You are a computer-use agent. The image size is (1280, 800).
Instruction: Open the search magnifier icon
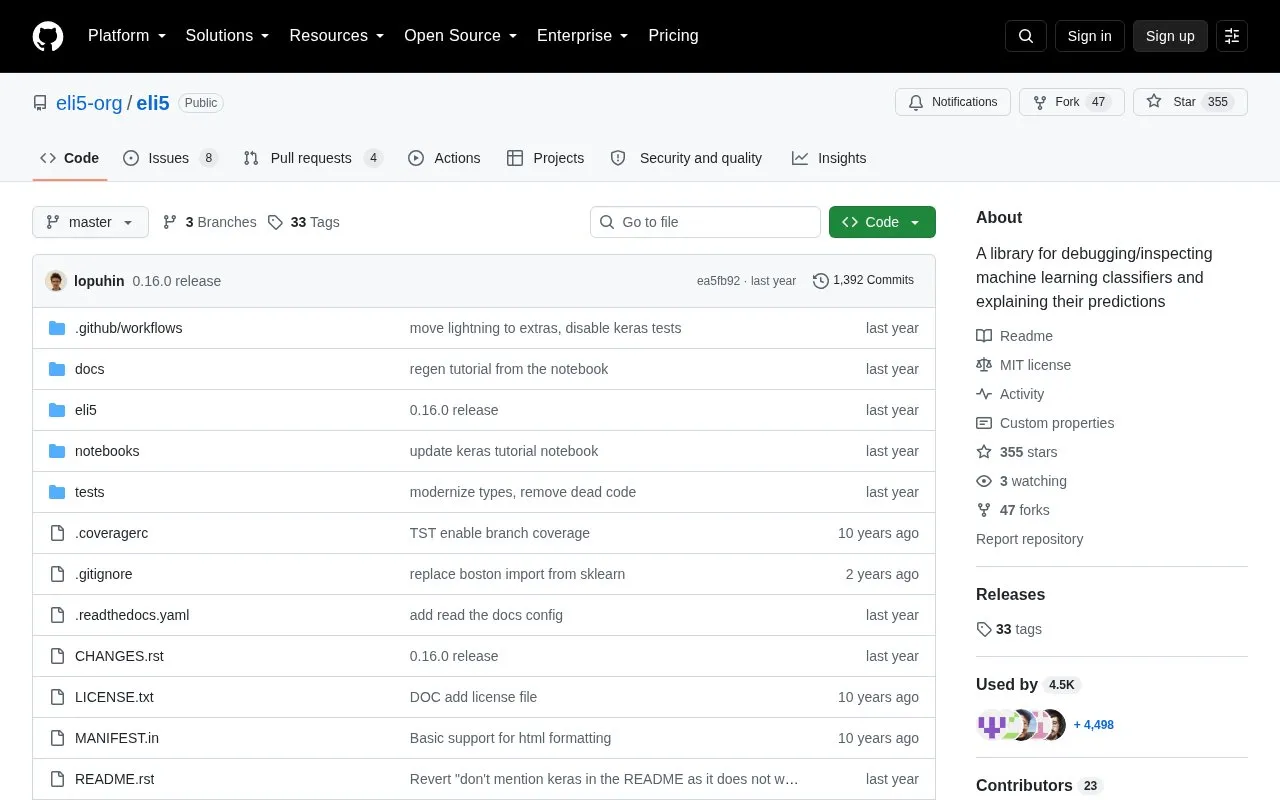pos(1026,36)
